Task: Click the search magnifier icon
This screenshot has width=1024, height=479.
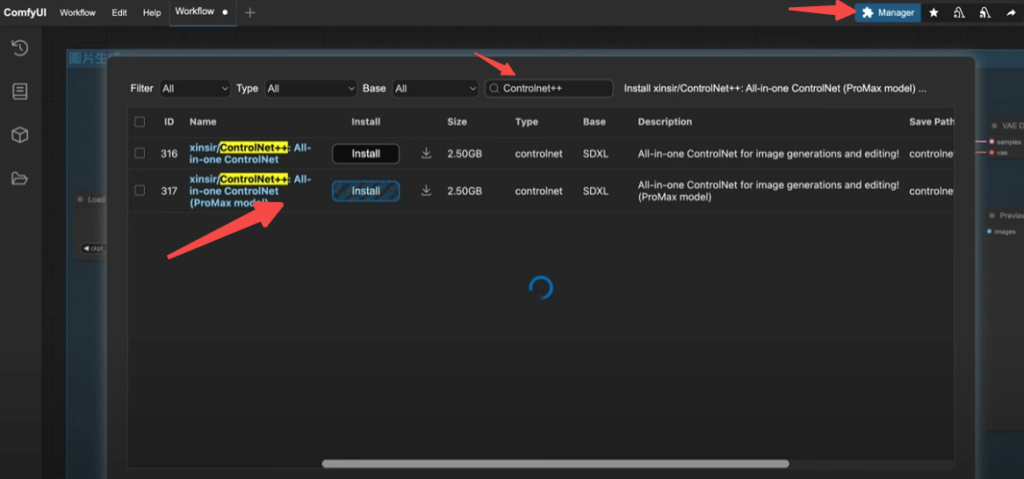Action: pyautogui.click(x=494, y=88)
